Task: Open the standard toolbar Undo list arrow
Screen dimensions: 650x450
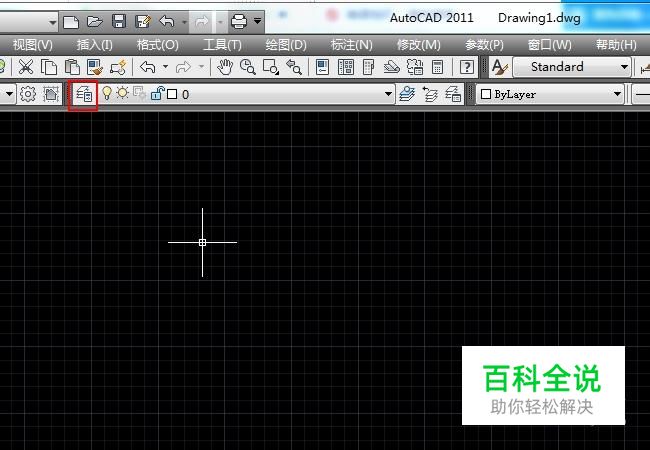Action: point(165,67)
